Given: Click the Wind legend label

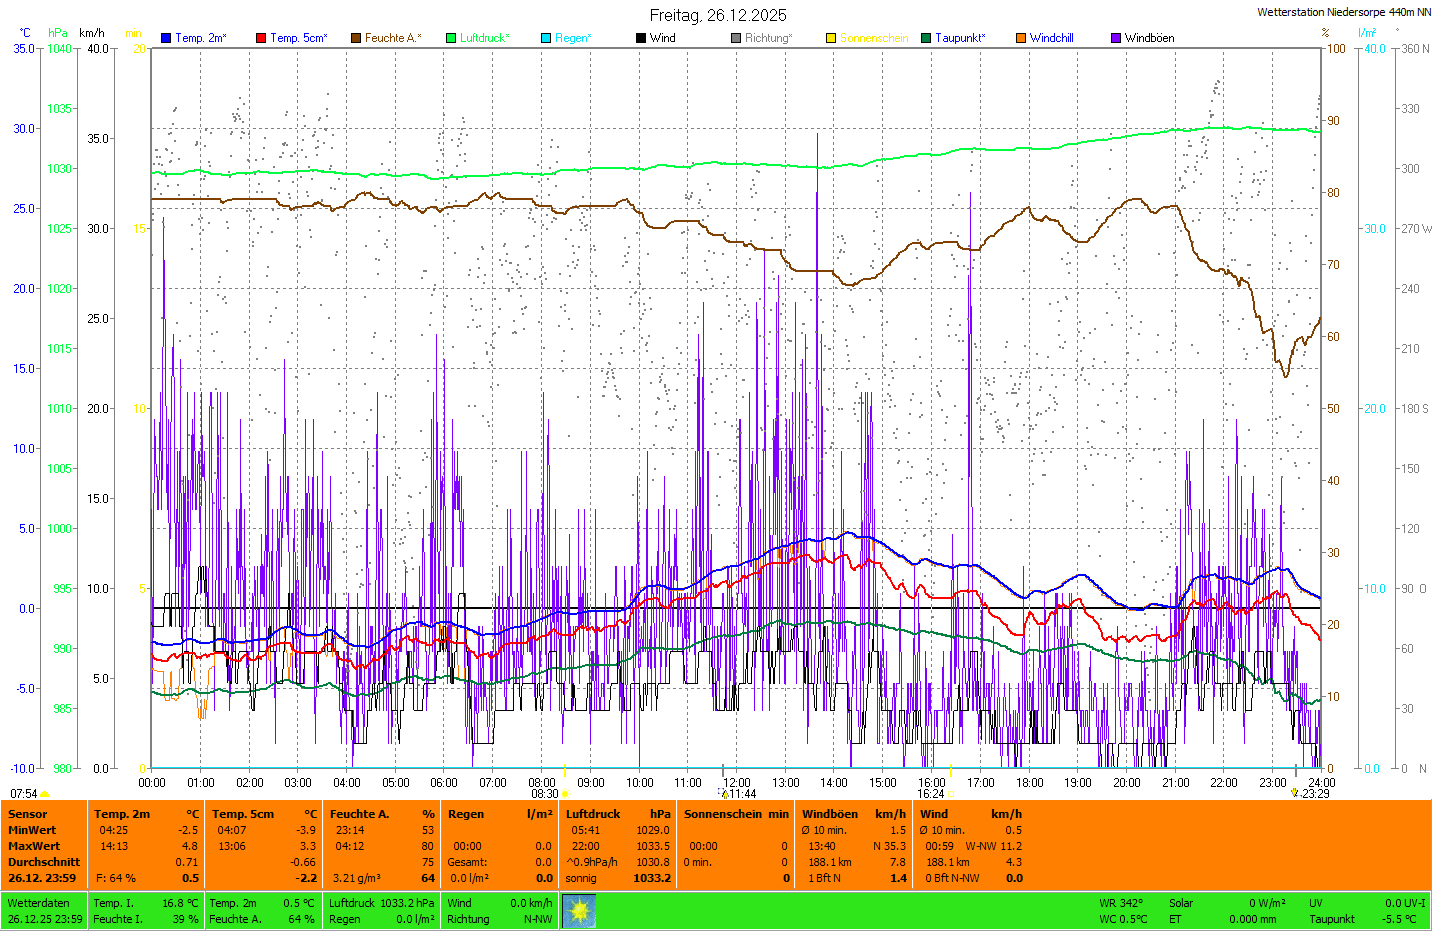Looking at the screenshot, I should (x=662, y=38).
